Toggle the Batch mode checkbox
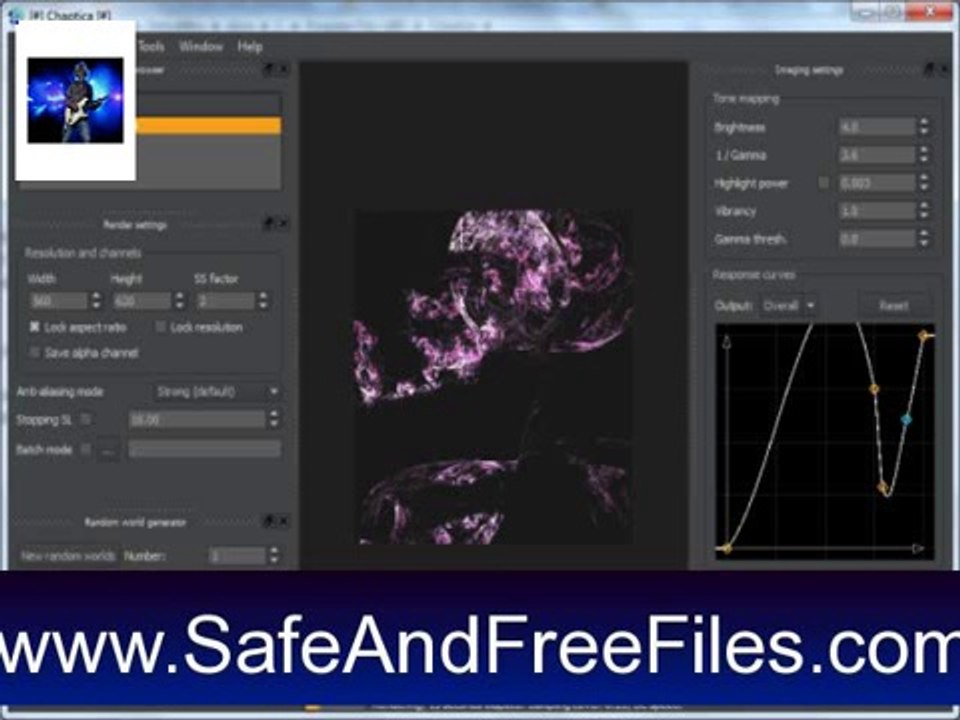This screenshot has width=960, height=720. pyautogui.click(x=86, y=449)
